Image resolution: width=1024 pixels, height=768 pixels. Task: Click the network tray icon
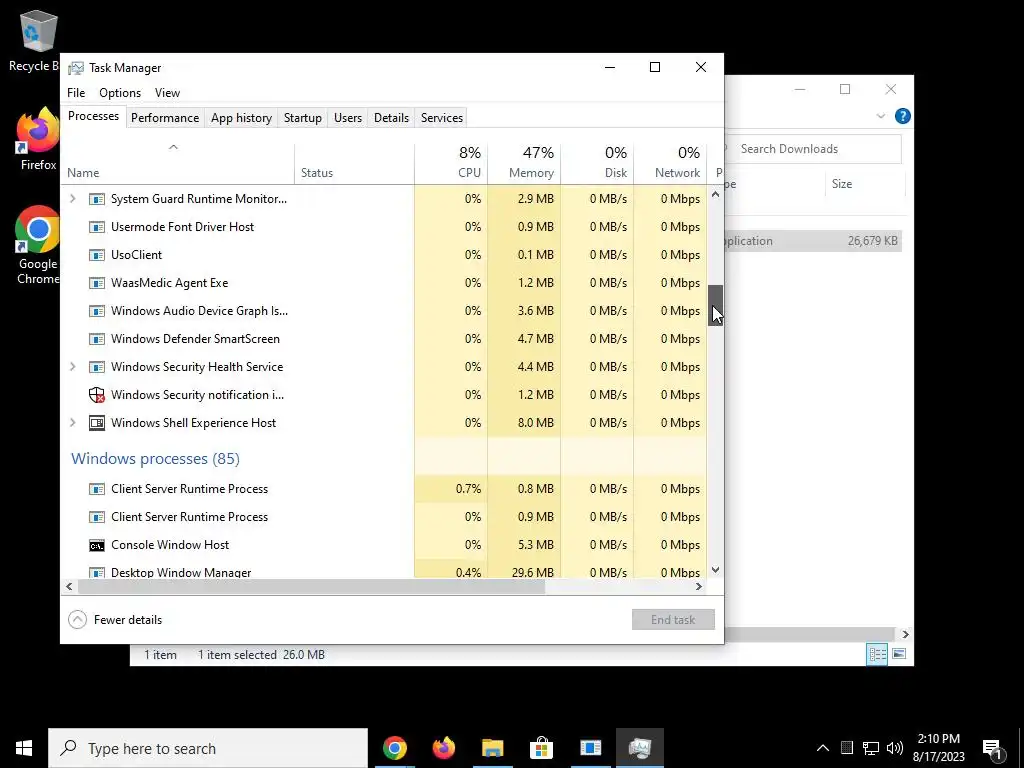point(871,748)
